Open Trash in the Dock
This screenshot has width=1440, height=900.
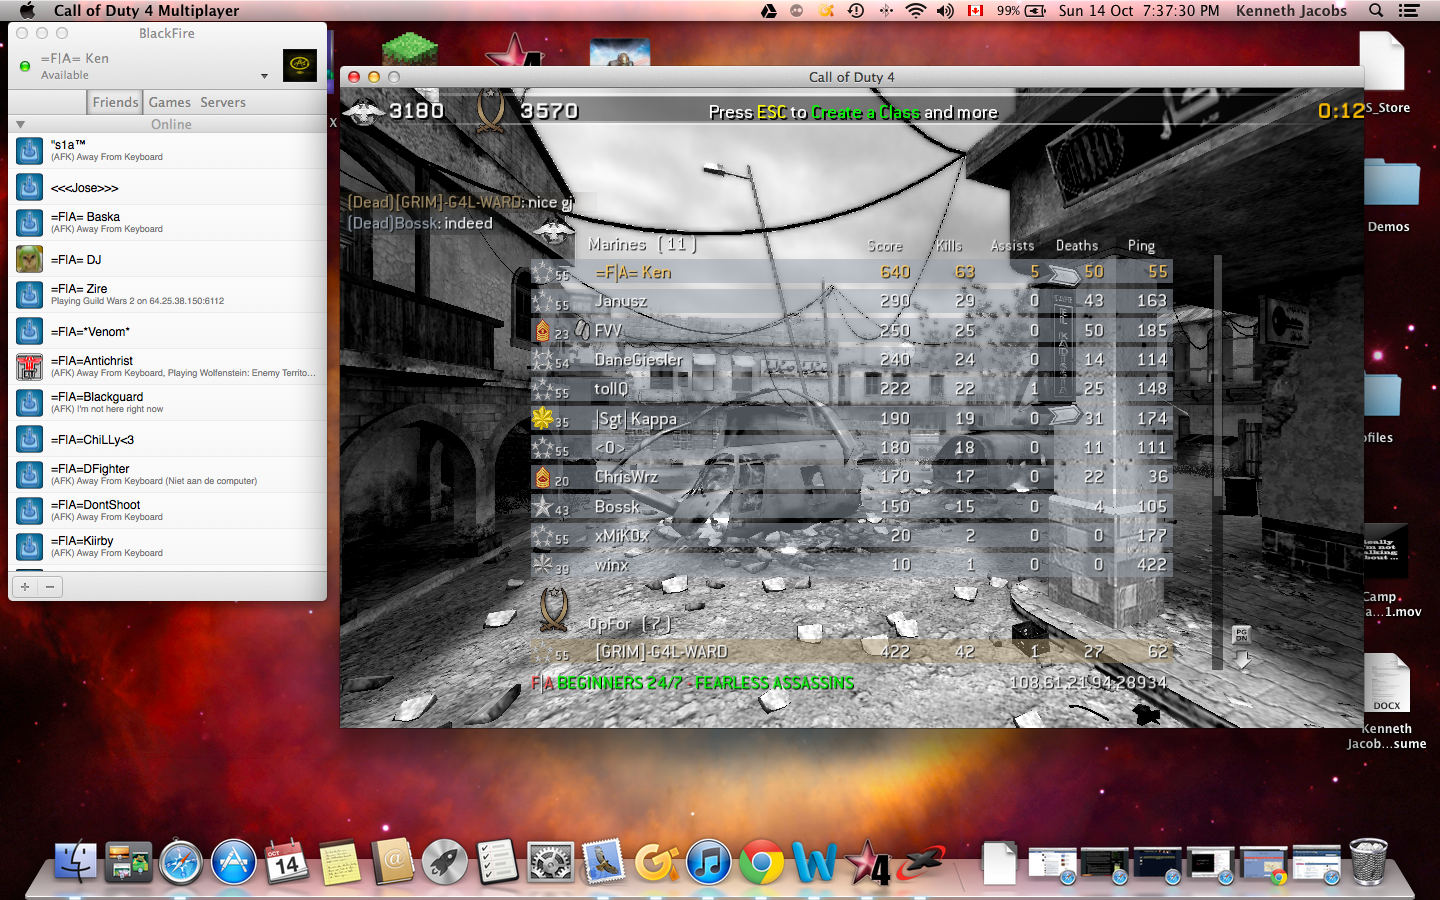click(1368, 862)
